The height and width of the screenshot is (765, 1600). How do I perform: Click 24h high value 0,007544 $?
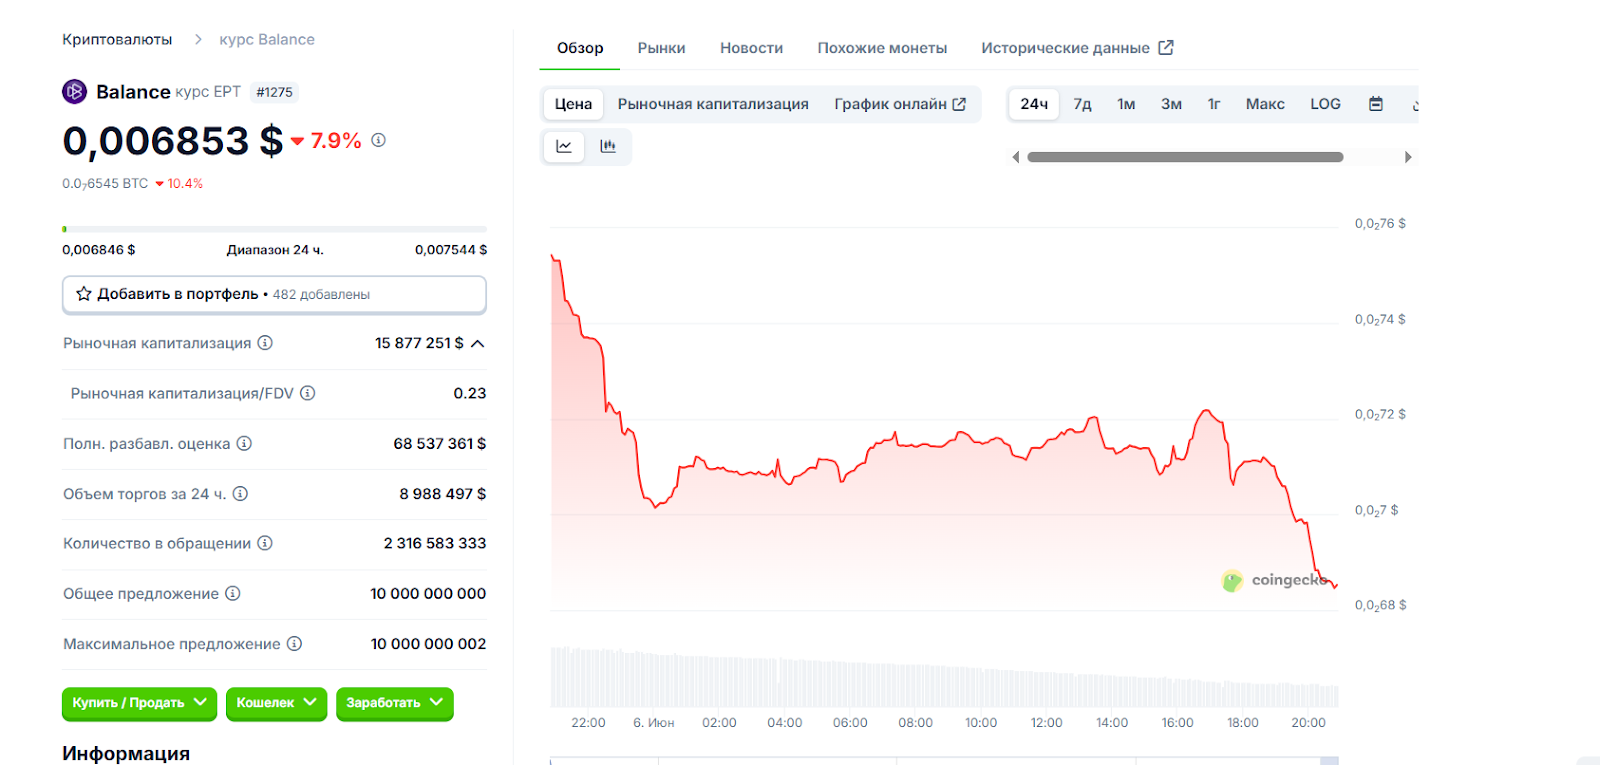point(451,250)
